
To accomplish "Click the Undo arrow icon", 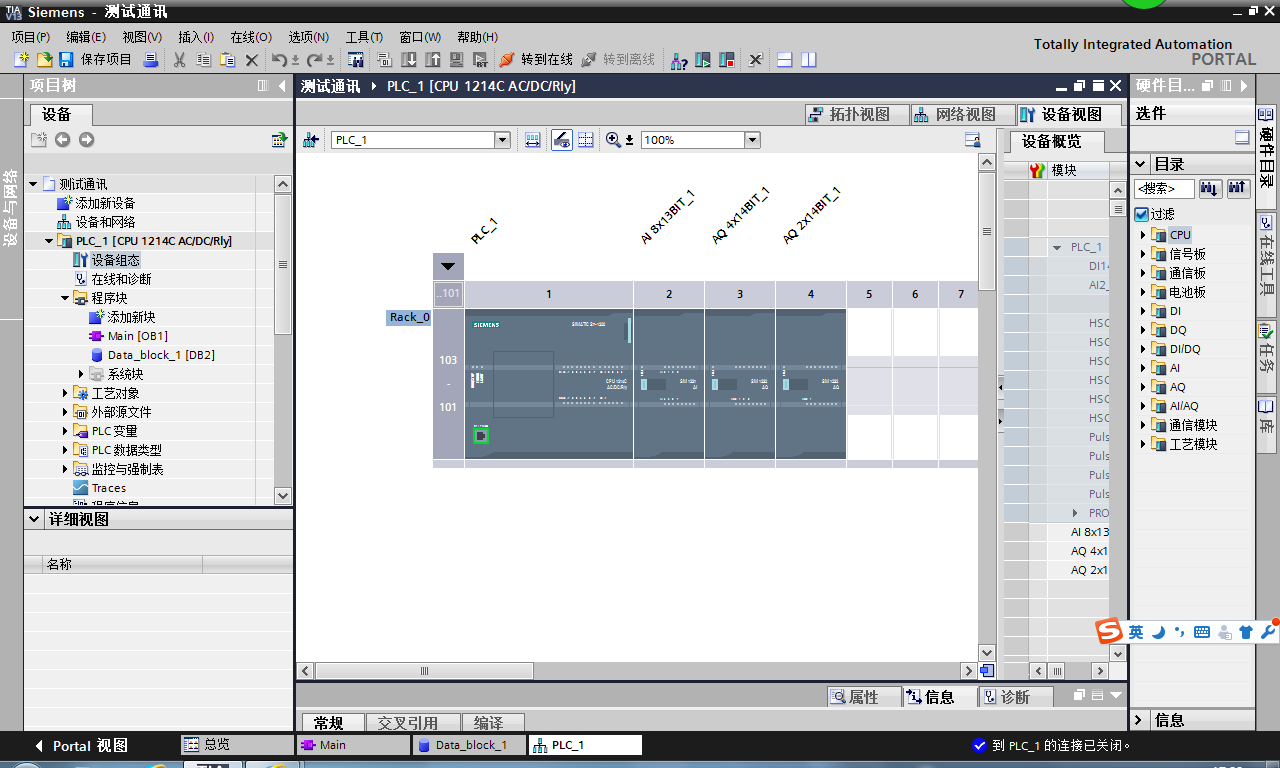I will click(x=280, y=60).
